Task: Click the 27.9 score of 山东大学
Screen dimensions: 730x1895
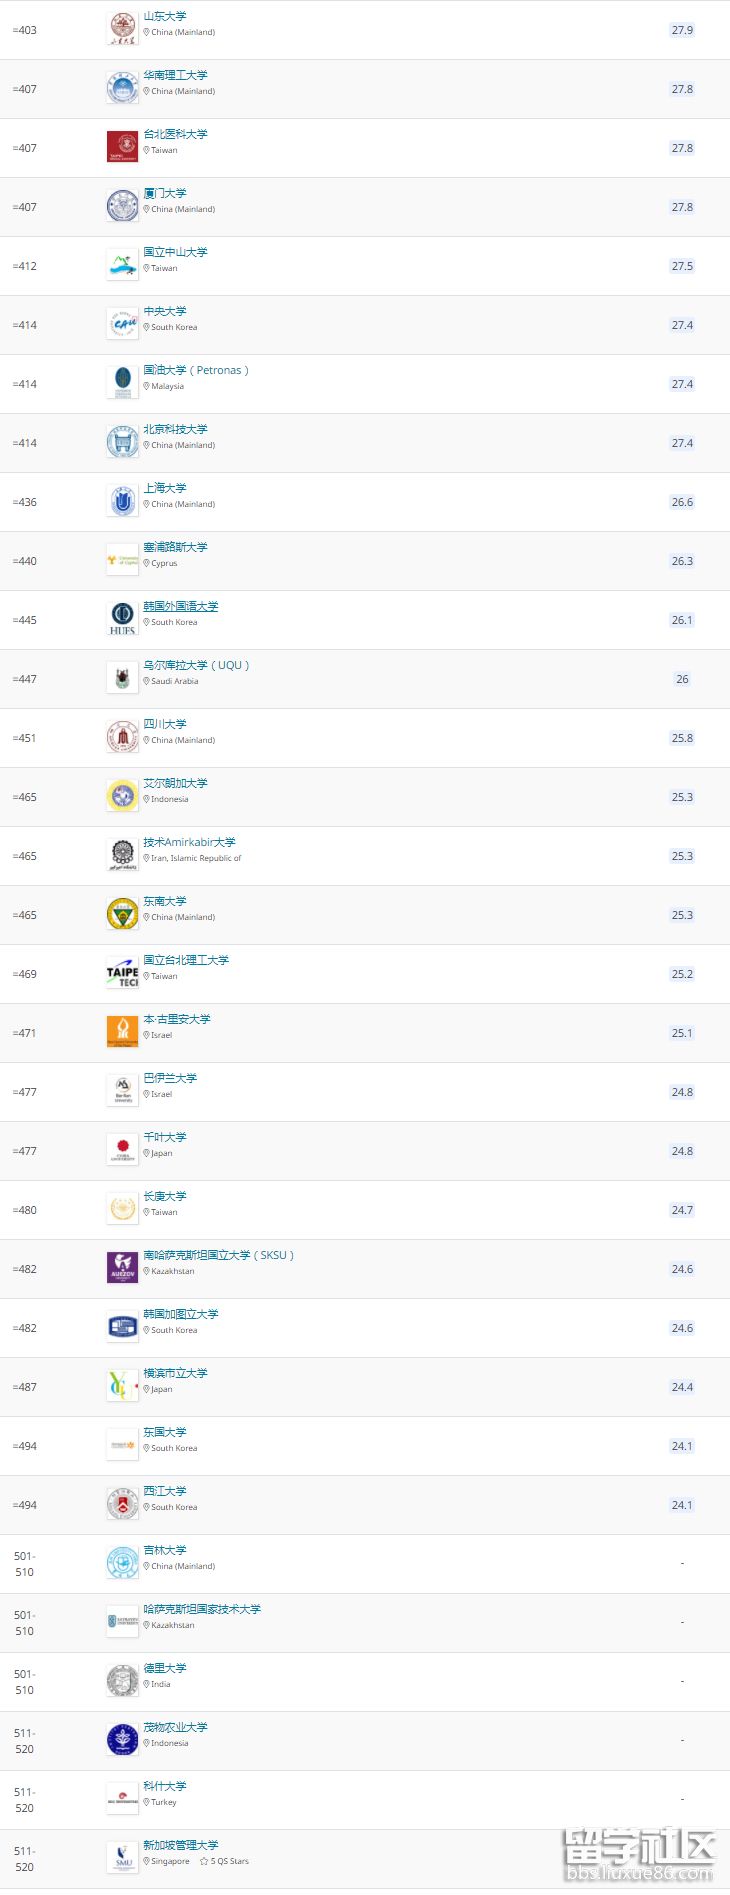Action: point(682,30)
